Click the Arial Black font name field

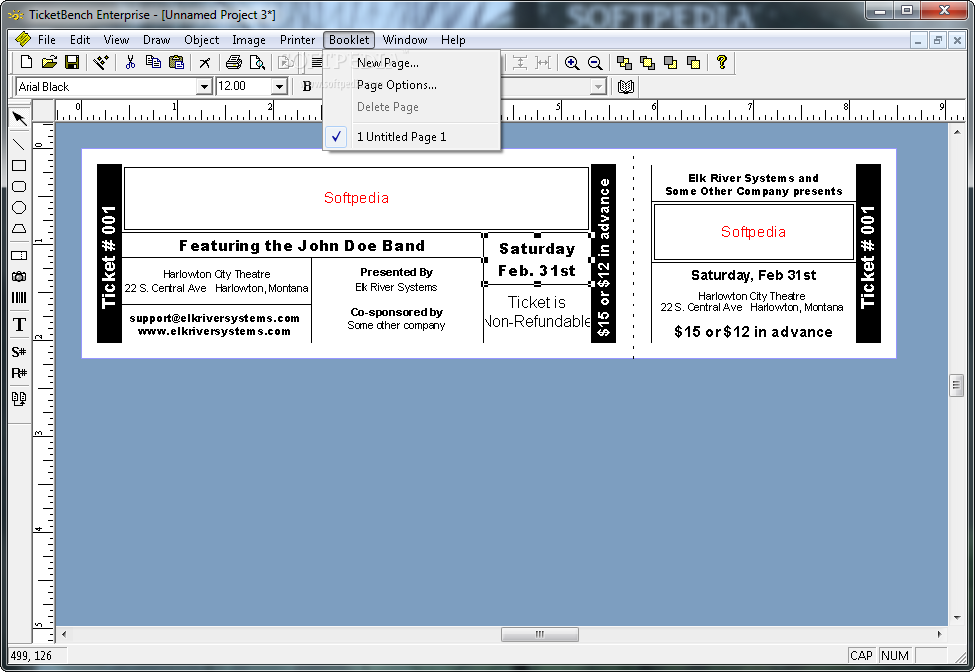106,86
